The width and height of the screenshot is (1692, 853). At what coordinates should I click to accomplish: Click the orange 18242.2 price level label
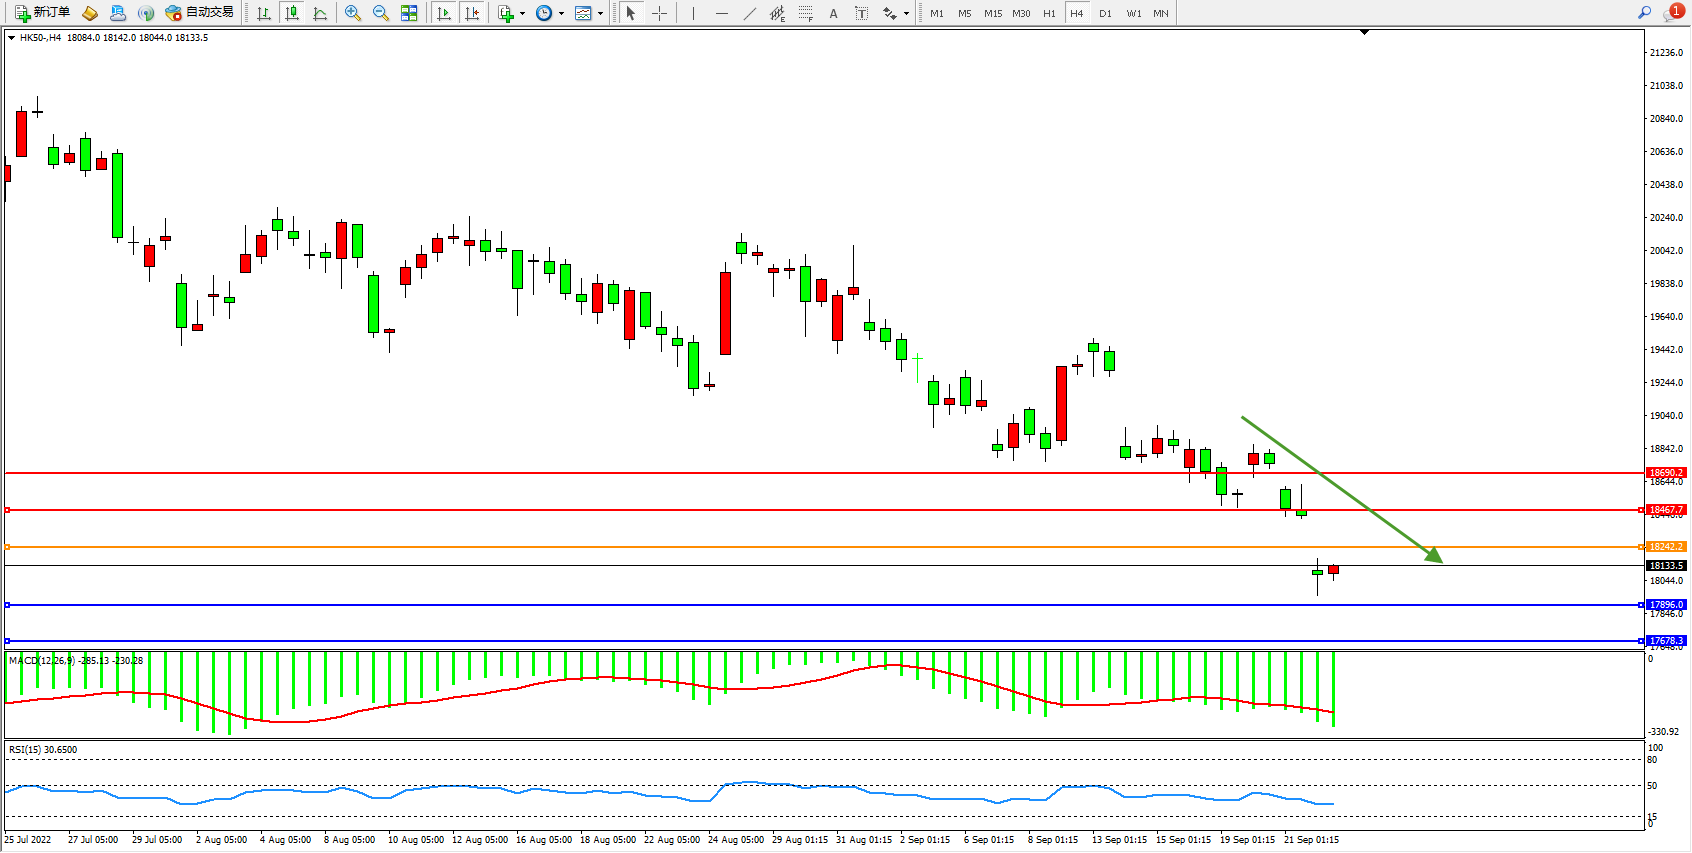[1666, 547]
